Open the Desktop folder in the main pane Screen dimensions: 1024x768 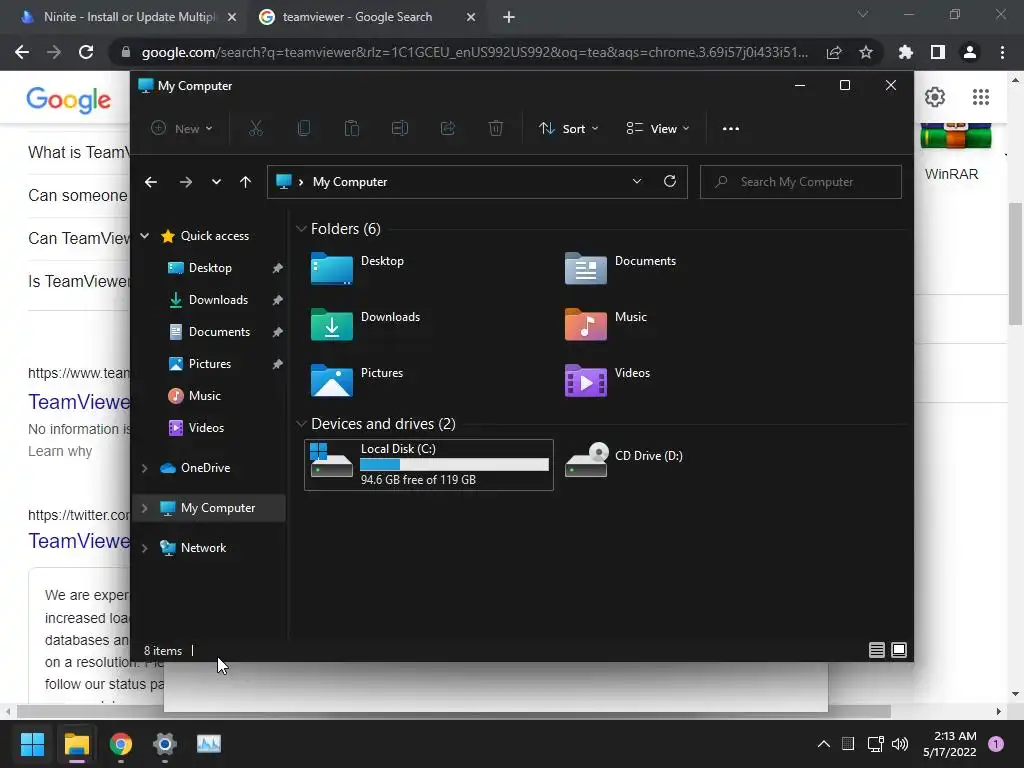point(357,268)
